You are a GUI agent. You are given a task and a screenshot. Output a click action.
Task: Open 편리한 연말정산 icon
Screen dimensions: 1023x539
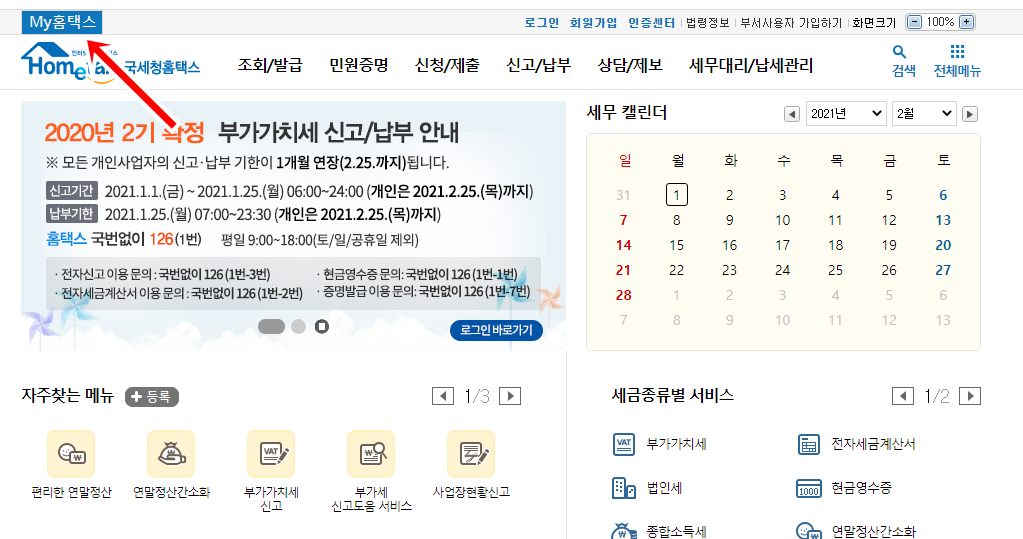71,454
